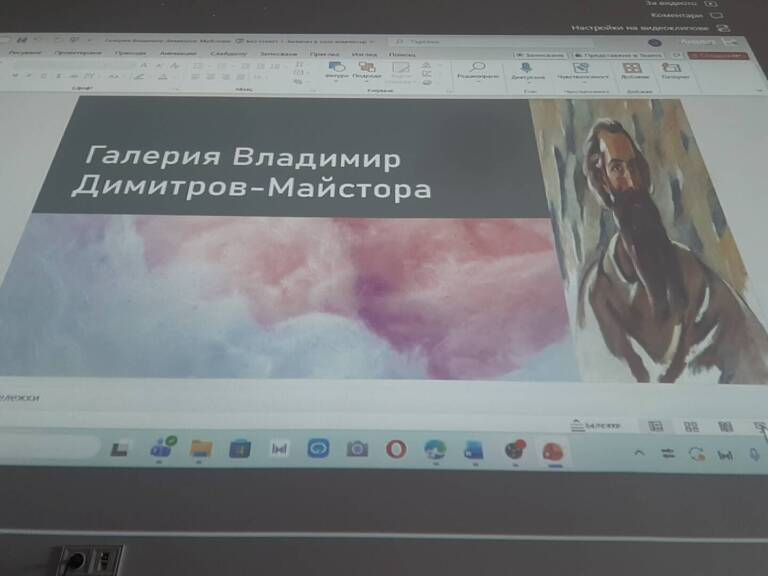Launch Microsoft Edge from the taskbar
This screenshot has width=768, height=576.
[434, 450]
